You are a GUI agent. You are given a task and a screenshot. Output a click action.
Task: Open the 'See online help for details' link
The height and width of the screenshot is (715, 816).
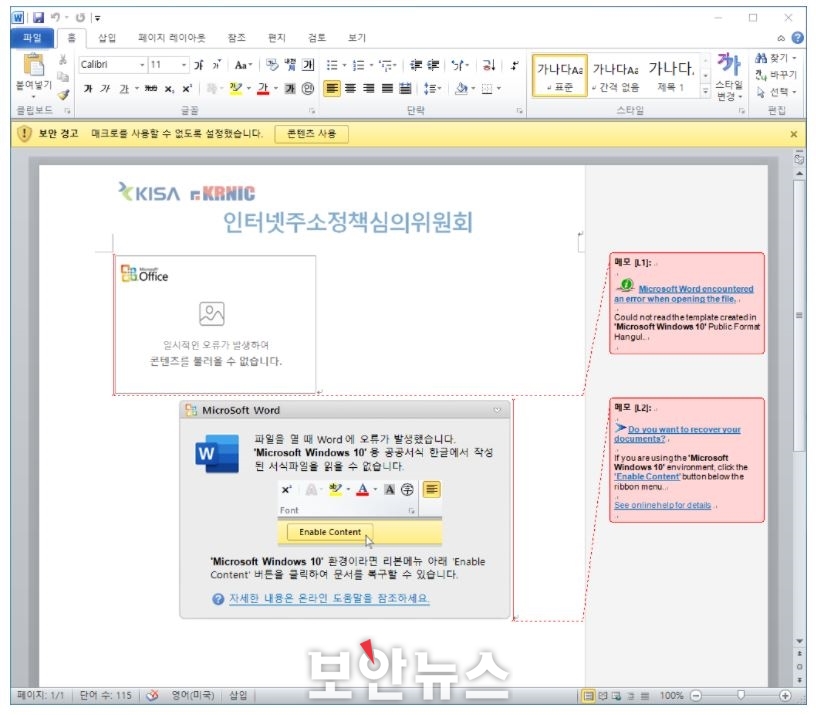point(662,505)
